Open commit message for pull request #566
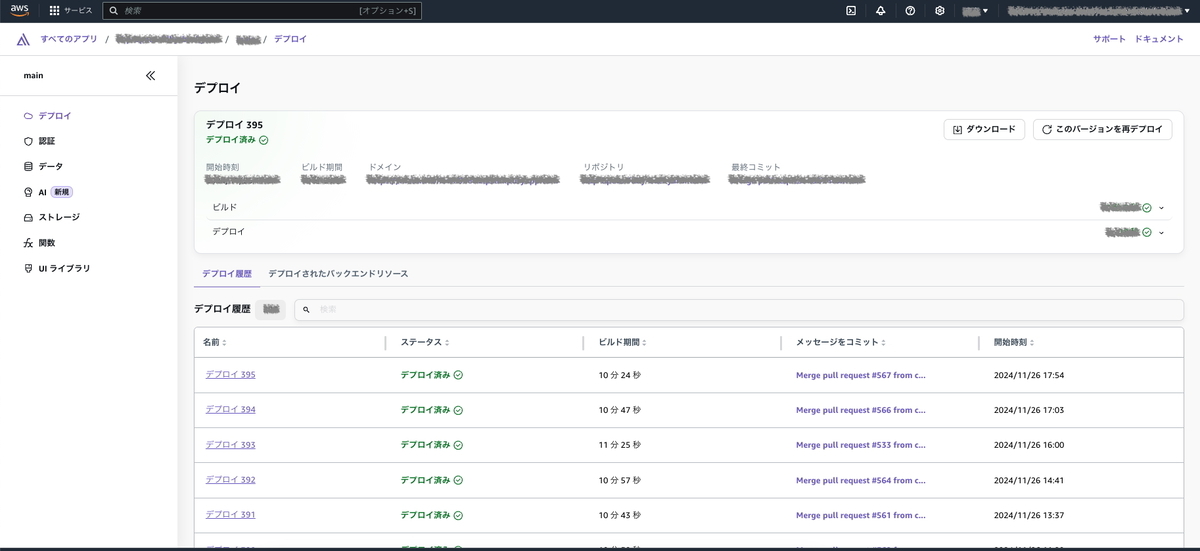Screen dimensions: 1200x551 pos(861,410)
